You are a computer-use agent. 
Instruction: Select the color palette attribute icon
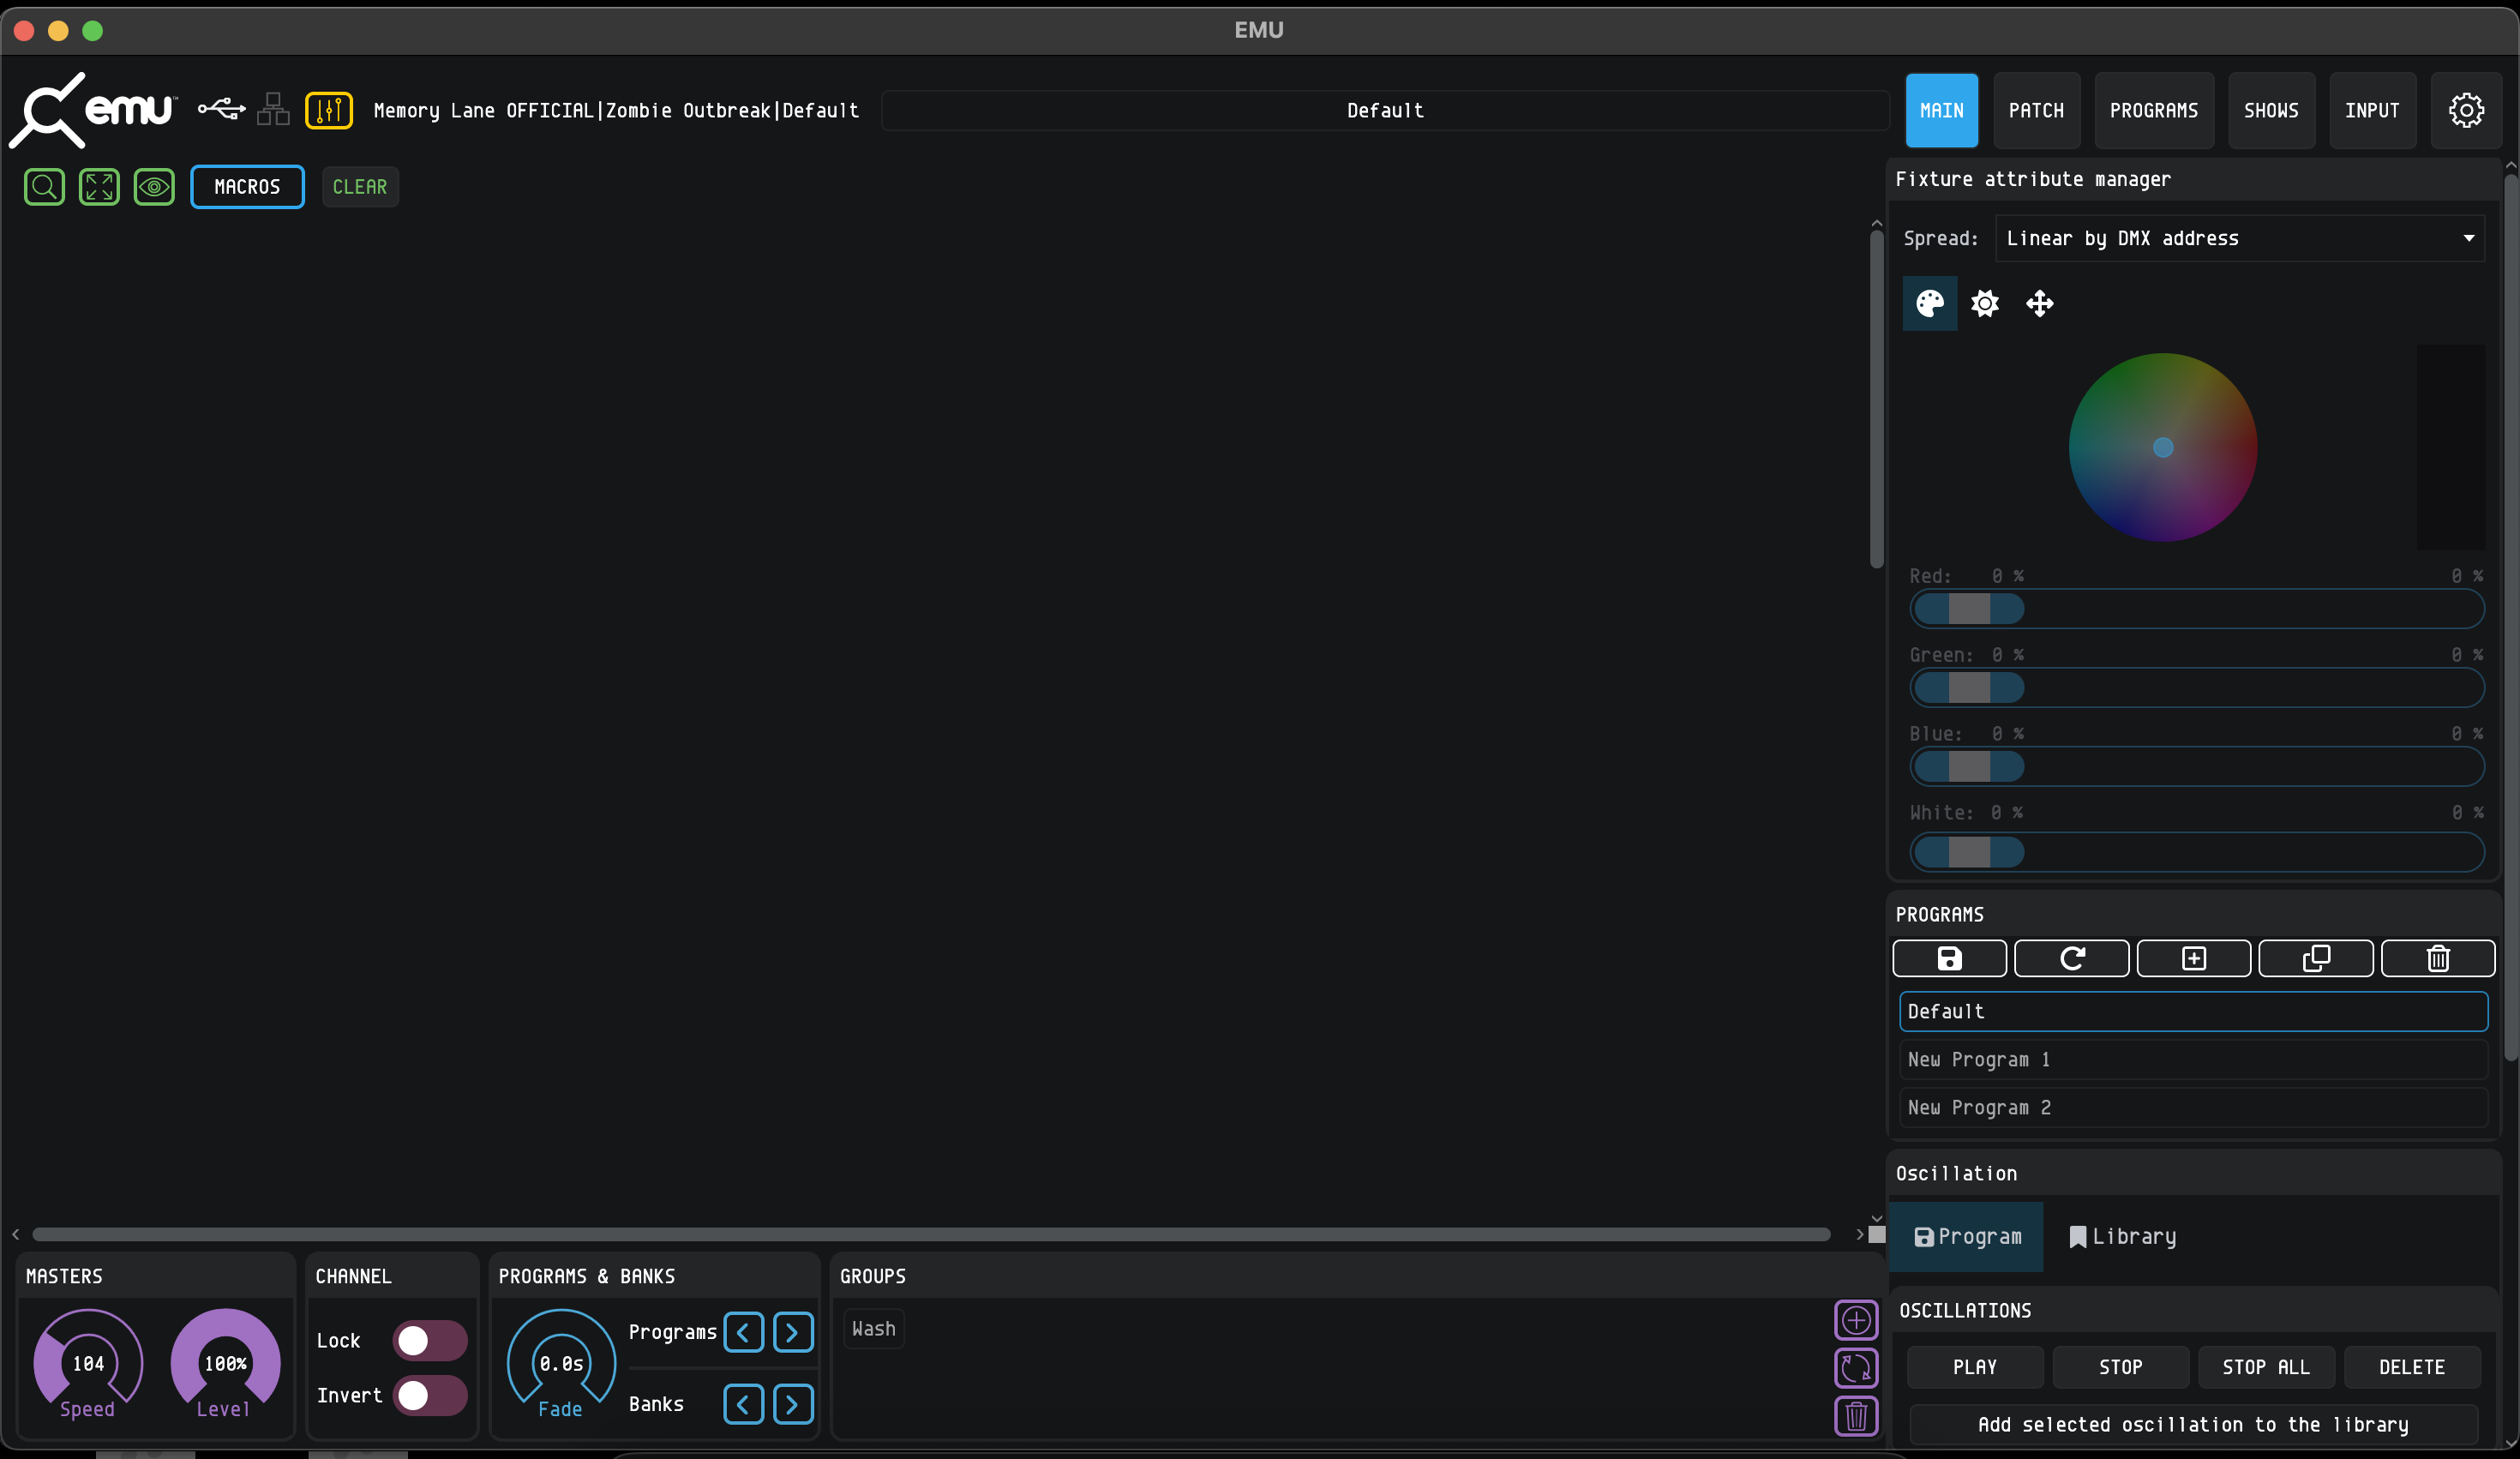tap(1929, 303)
